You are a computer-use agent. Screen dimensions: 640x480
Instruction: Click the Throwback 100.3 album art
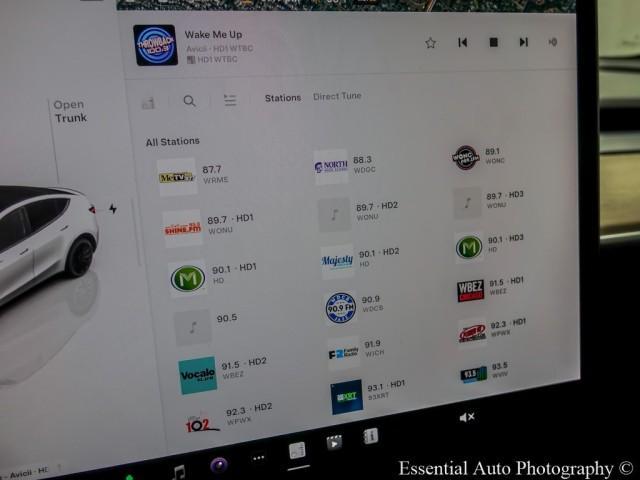pyautogui.click(x=156, y=45)
